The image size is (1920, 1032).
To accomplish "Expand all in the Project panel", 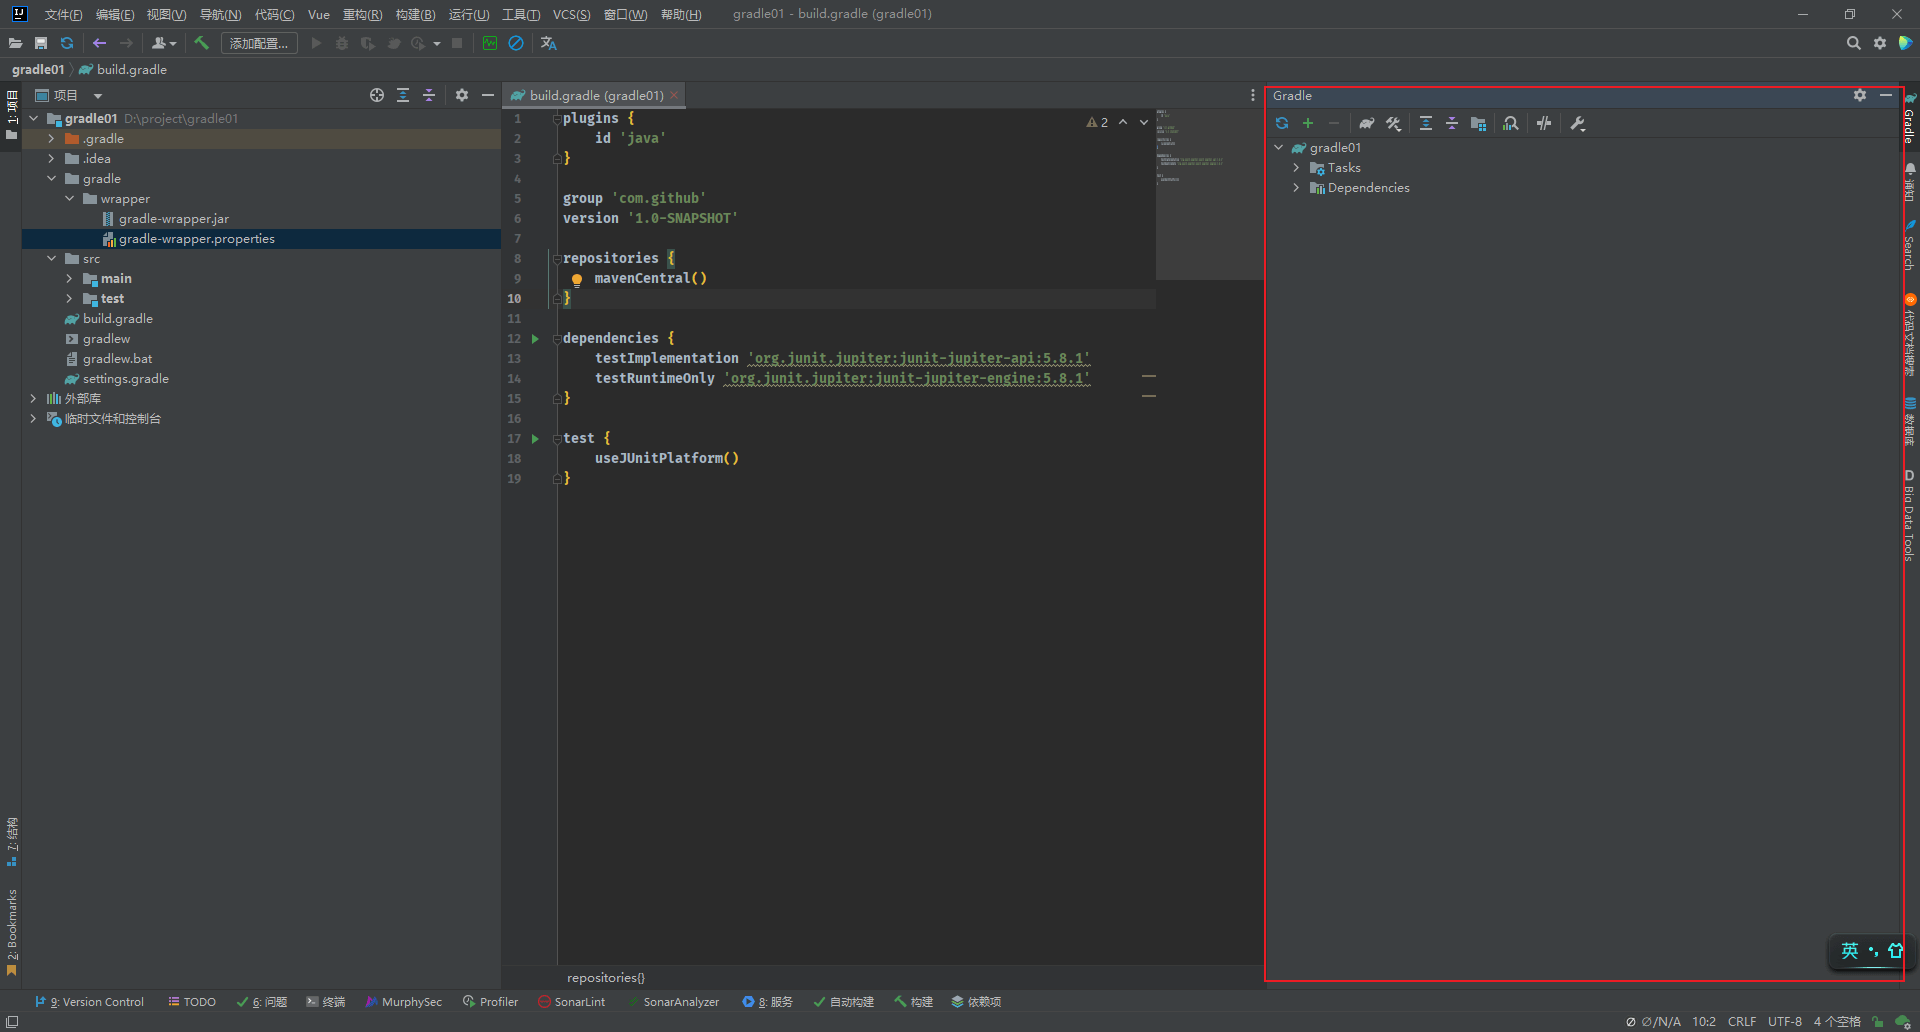I will pyautogui.click(x=403, y=95).
